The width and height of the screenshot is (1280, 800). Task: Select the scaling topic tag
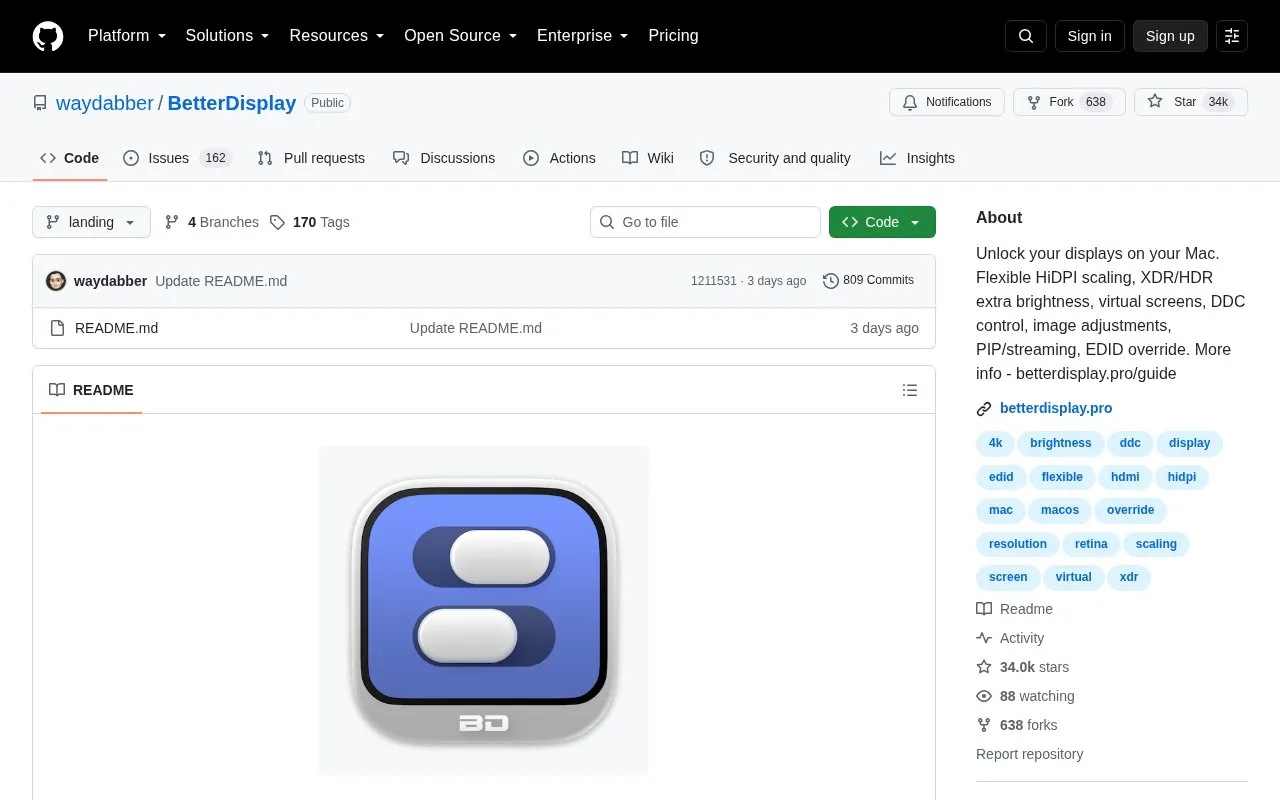coord(1156,544)
